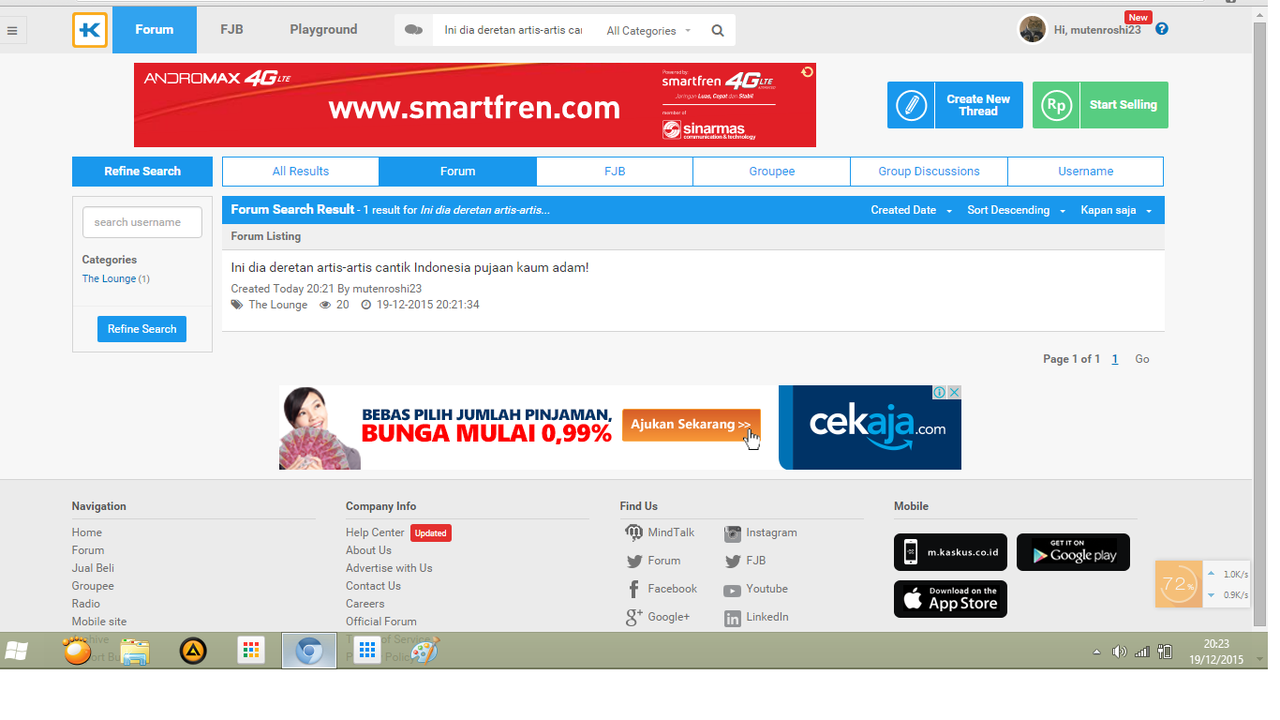Screen dimensions: 1280x720
Task: Select the Groupee search tab
Action: point(771,171)
